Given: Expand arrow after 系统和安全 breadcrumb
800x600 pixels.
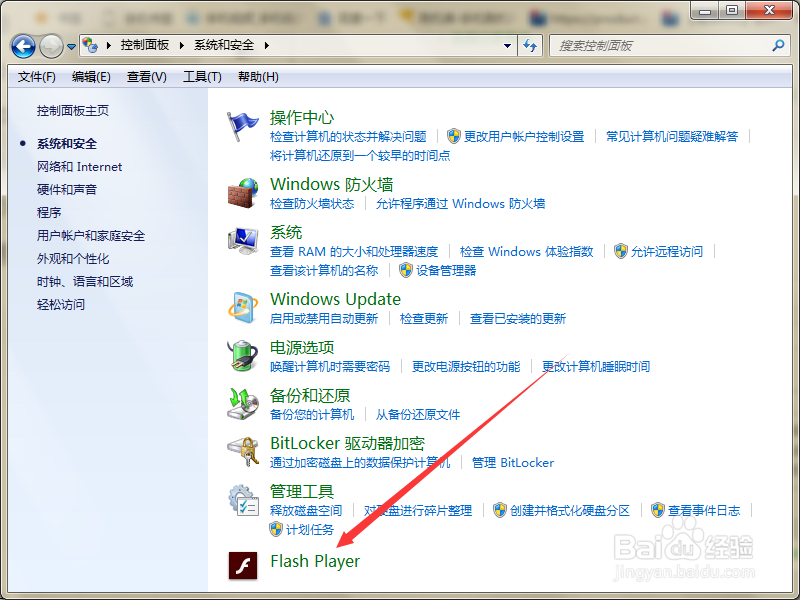Looking at the screenshot, I should pos(266,45).
